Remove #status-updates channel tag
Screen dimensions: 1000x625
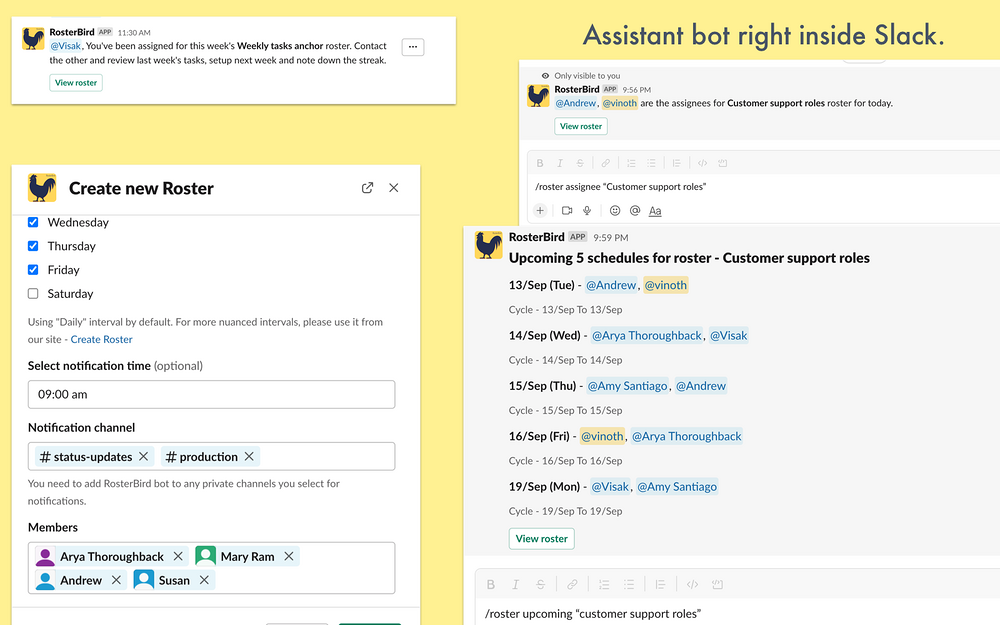click(x=143, y=457)
